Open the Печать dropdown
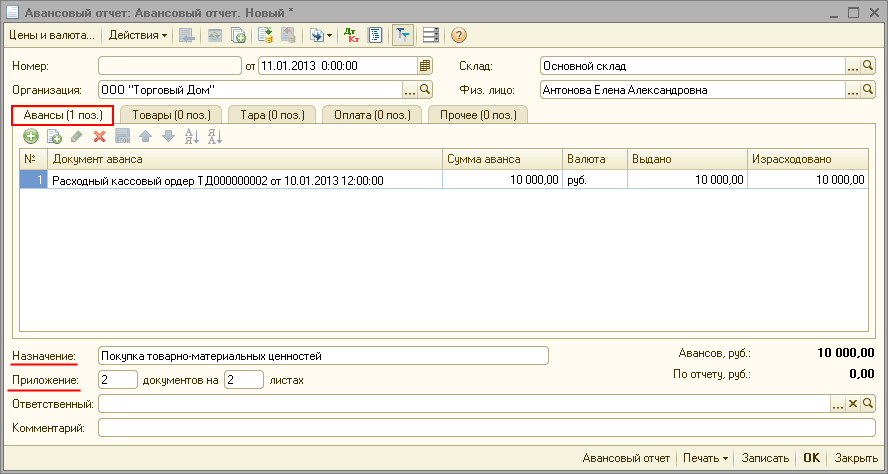 [705, 458]
